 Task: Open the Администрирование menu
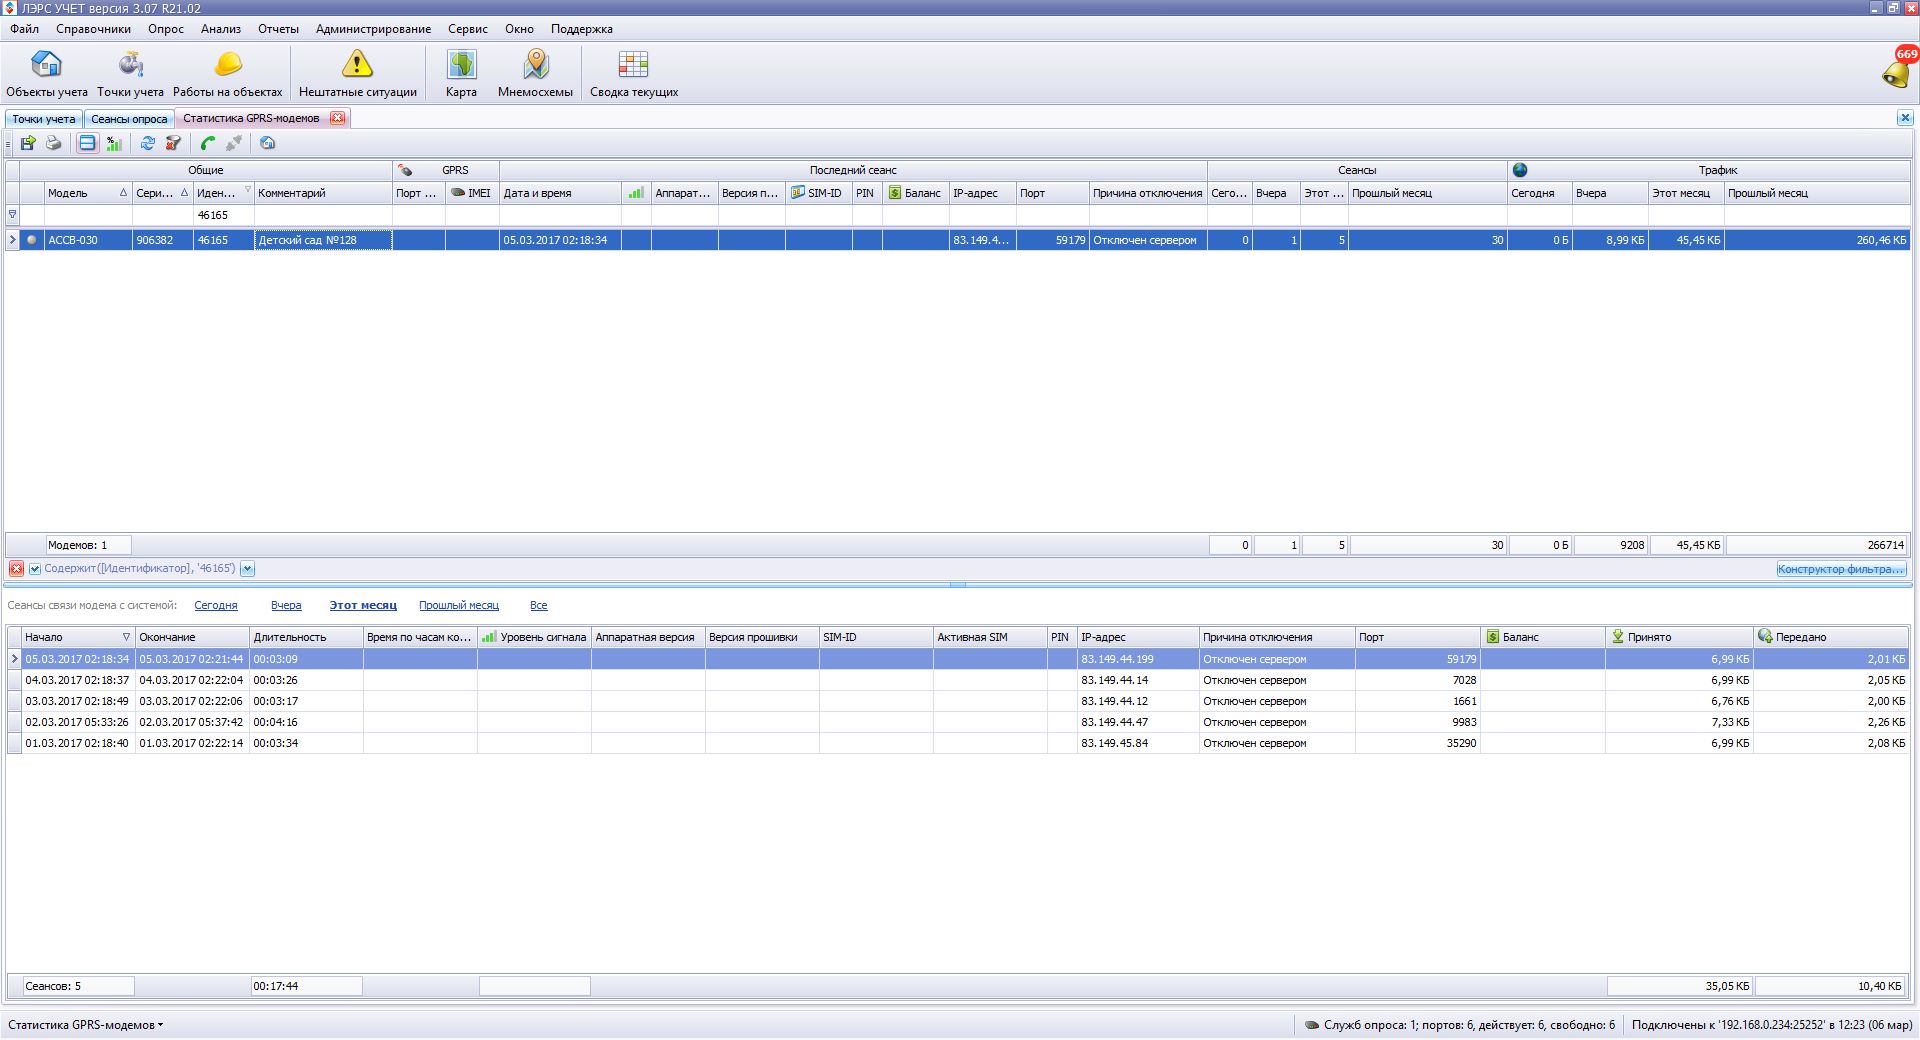tap(373, 29)
